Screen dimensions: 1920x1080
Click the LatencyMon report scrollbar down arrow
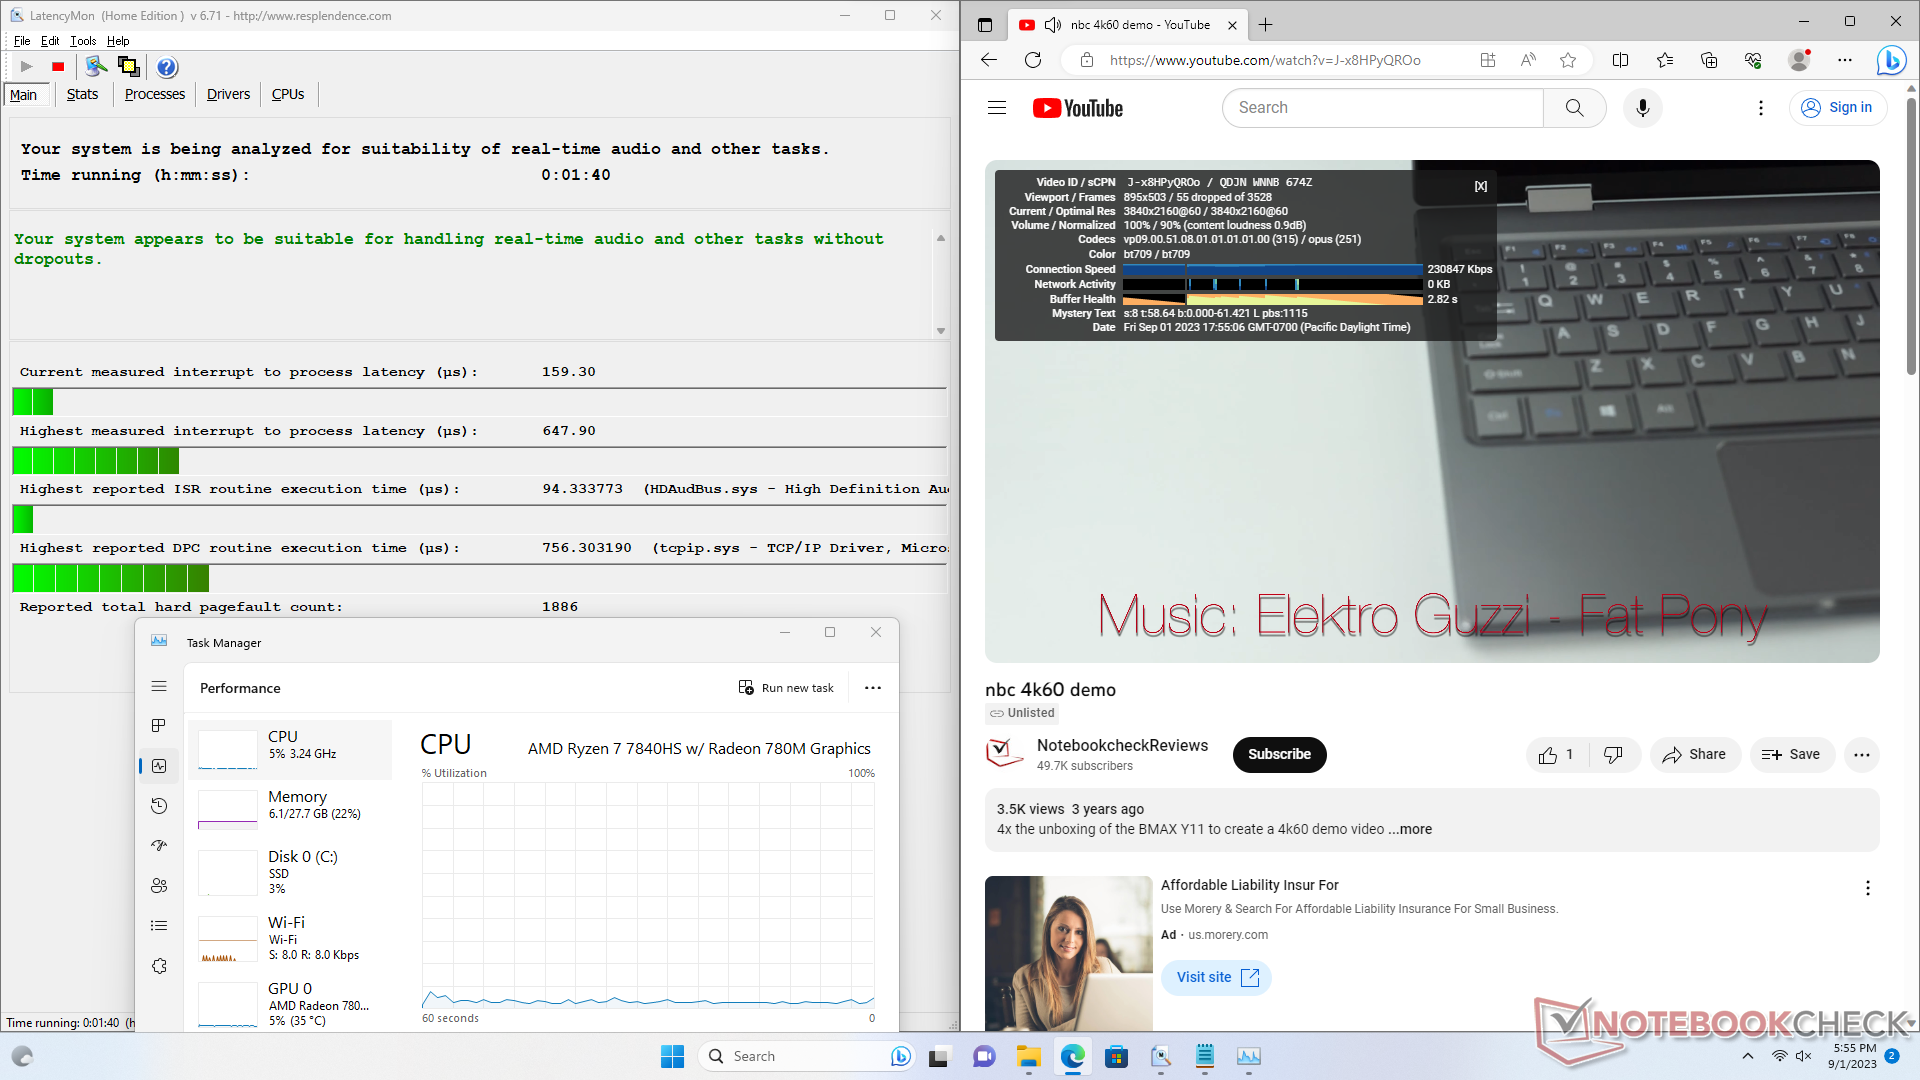point(940,331)
